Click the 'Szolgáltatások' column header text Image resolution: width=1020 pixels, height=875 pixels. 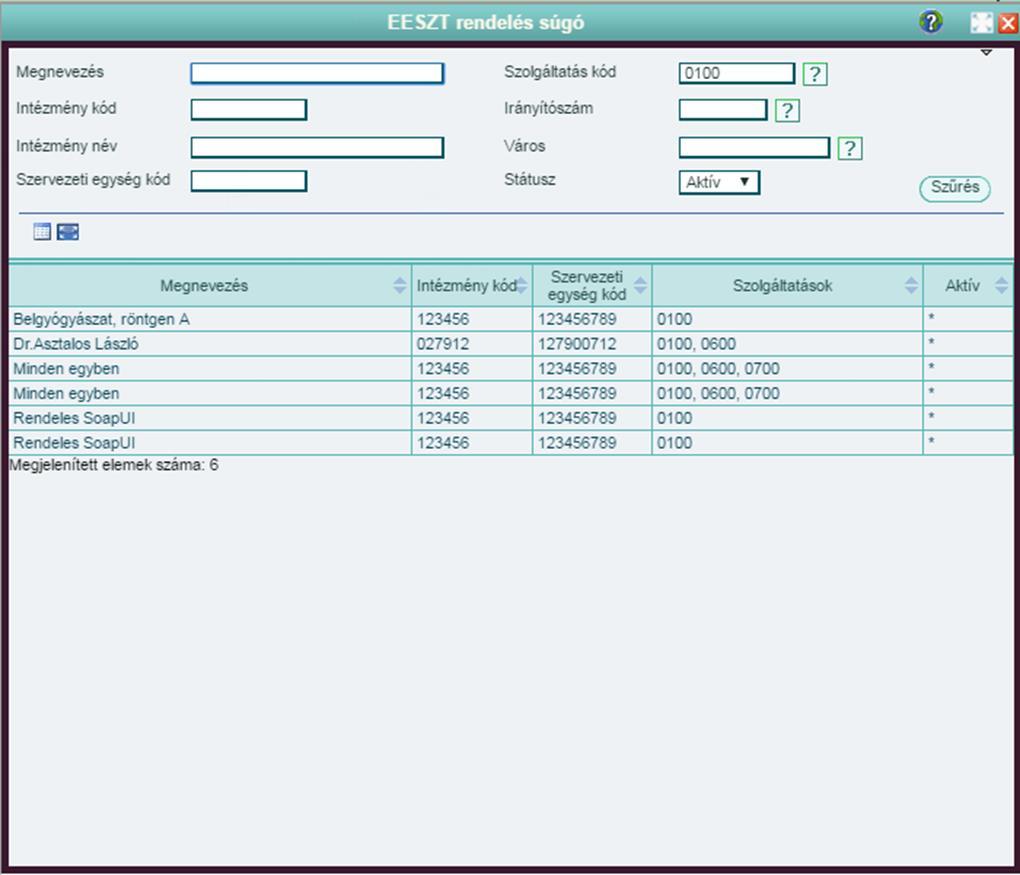[783, 286]
